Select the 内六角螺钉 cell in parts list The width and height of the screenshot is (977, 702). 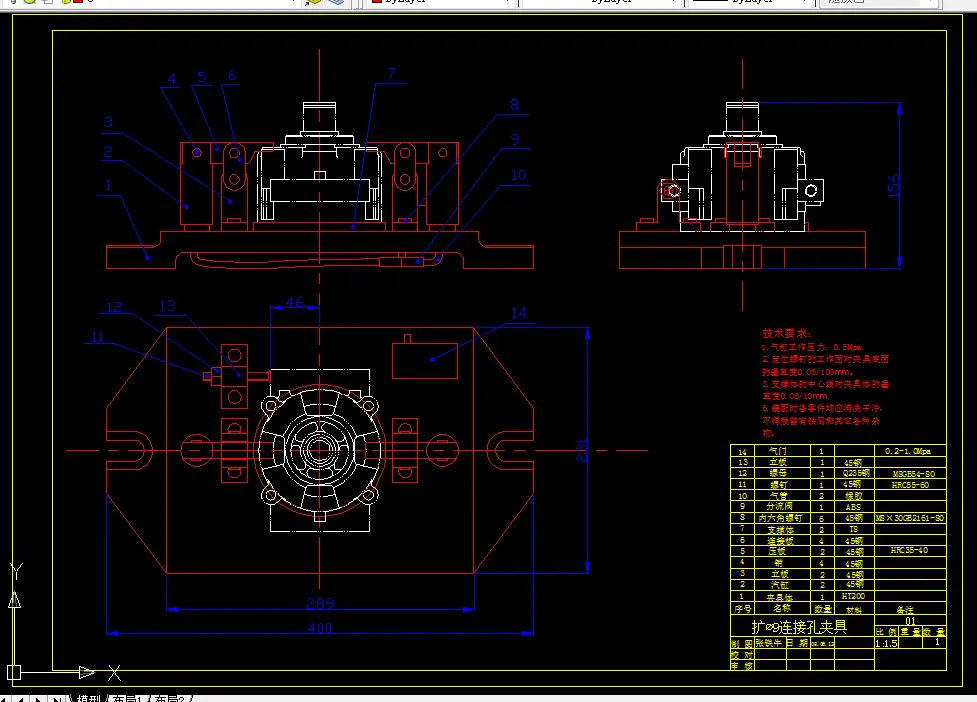point(780,518)
